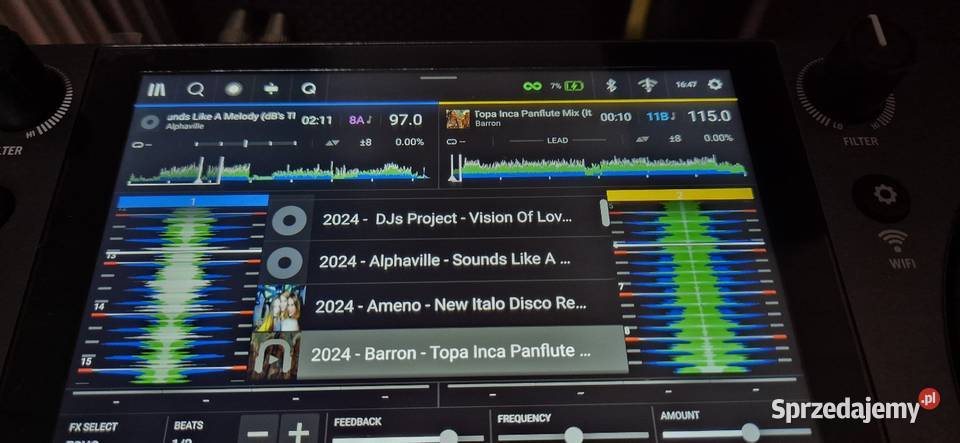Toggle the Quantize Q icon

coord(309,89)
